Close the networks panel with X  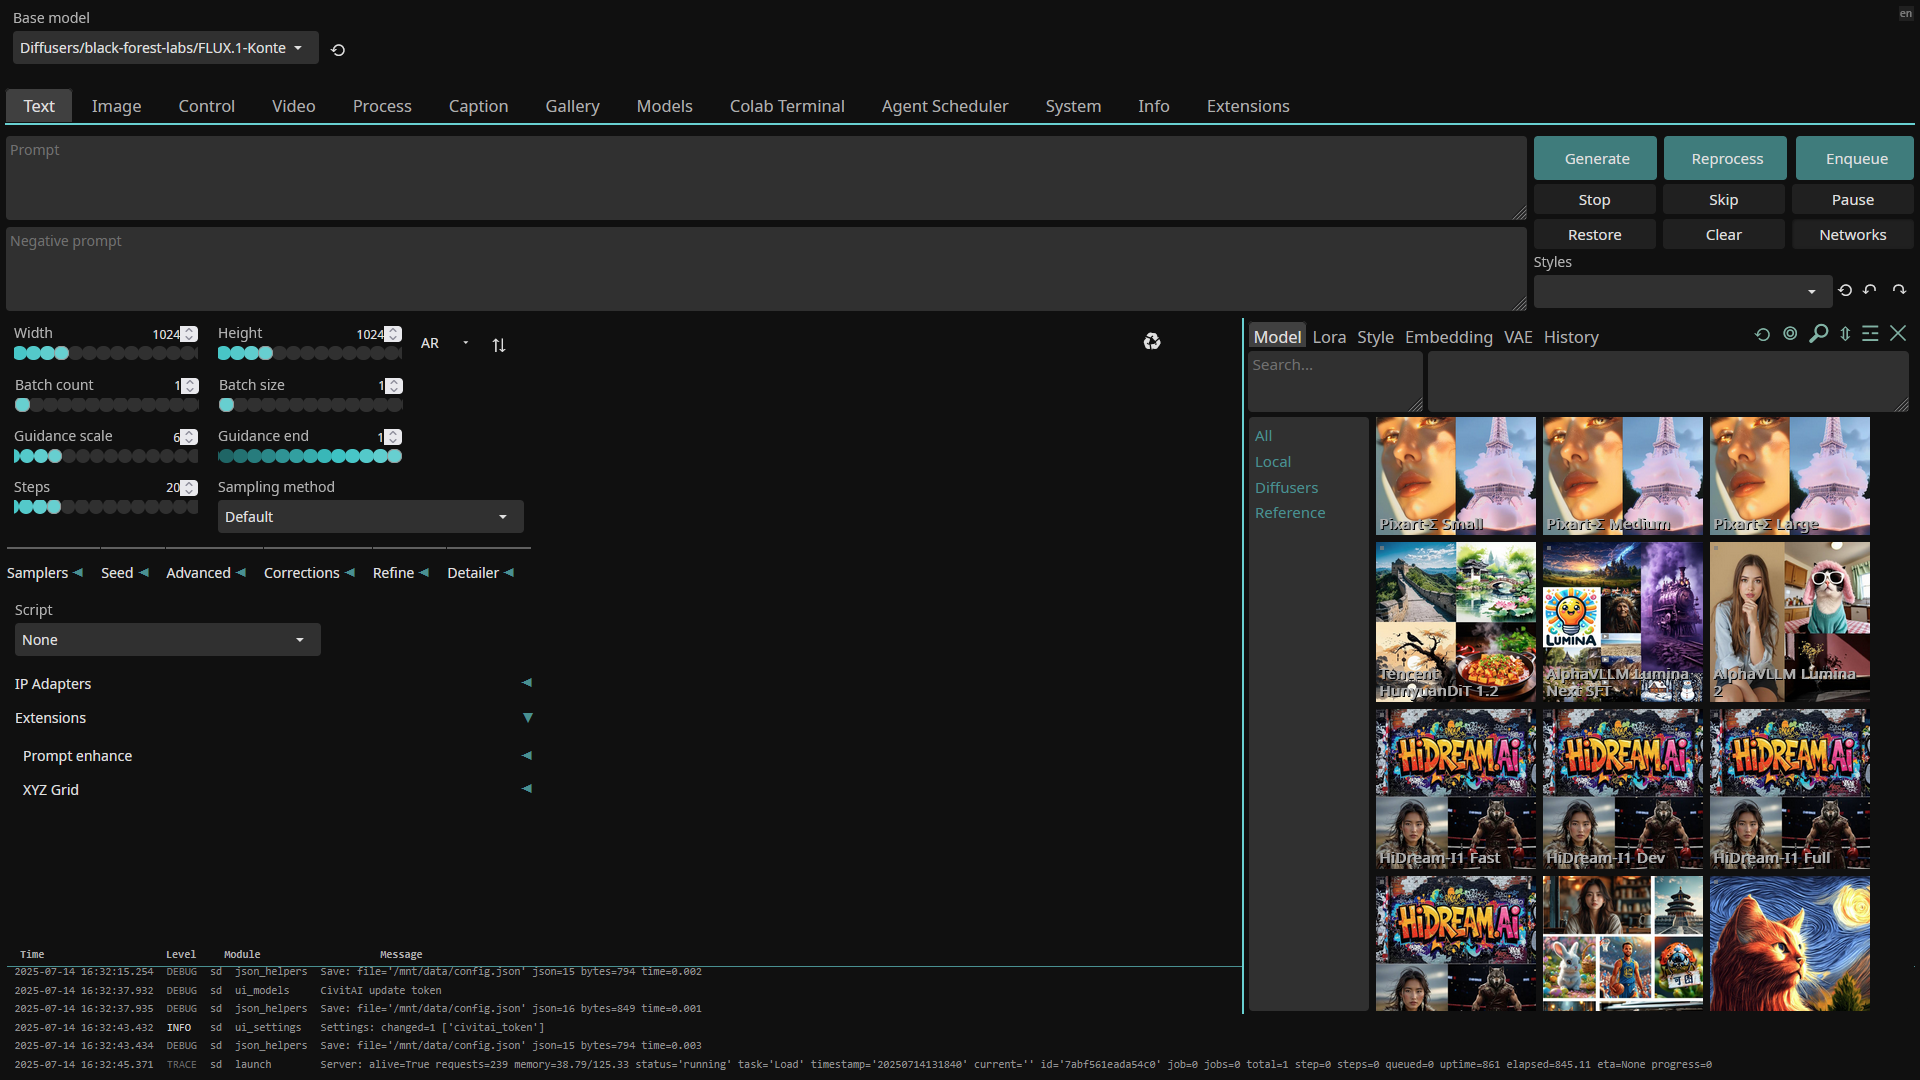coord(1898,334)
